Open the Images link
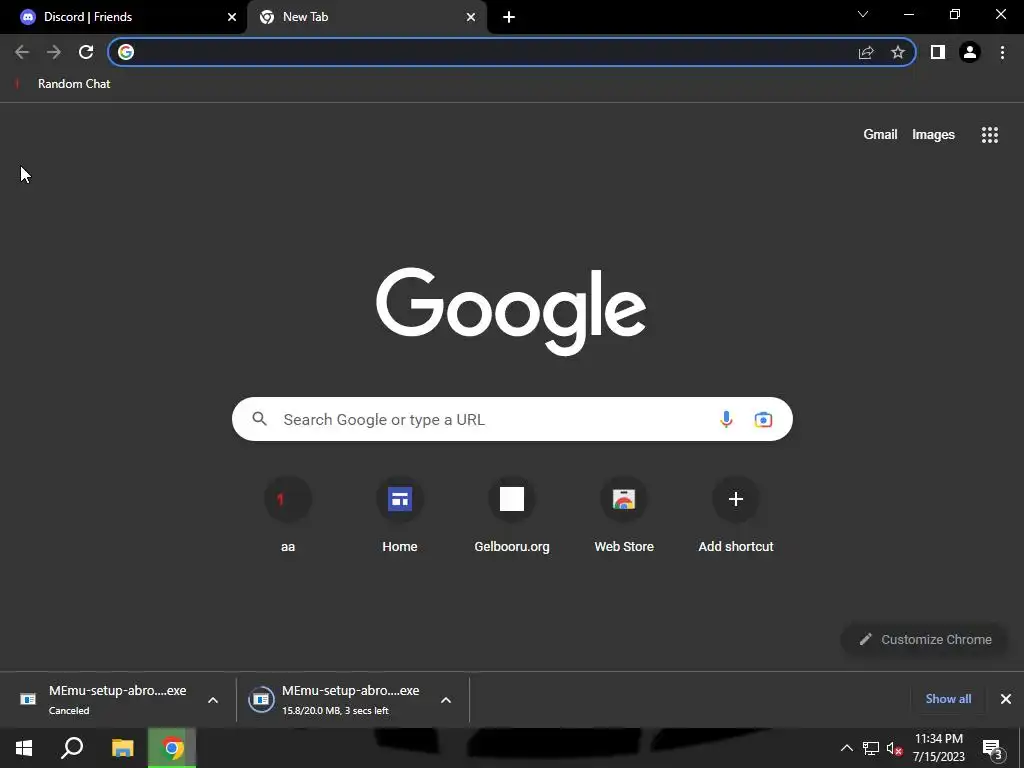 (933, 135)
